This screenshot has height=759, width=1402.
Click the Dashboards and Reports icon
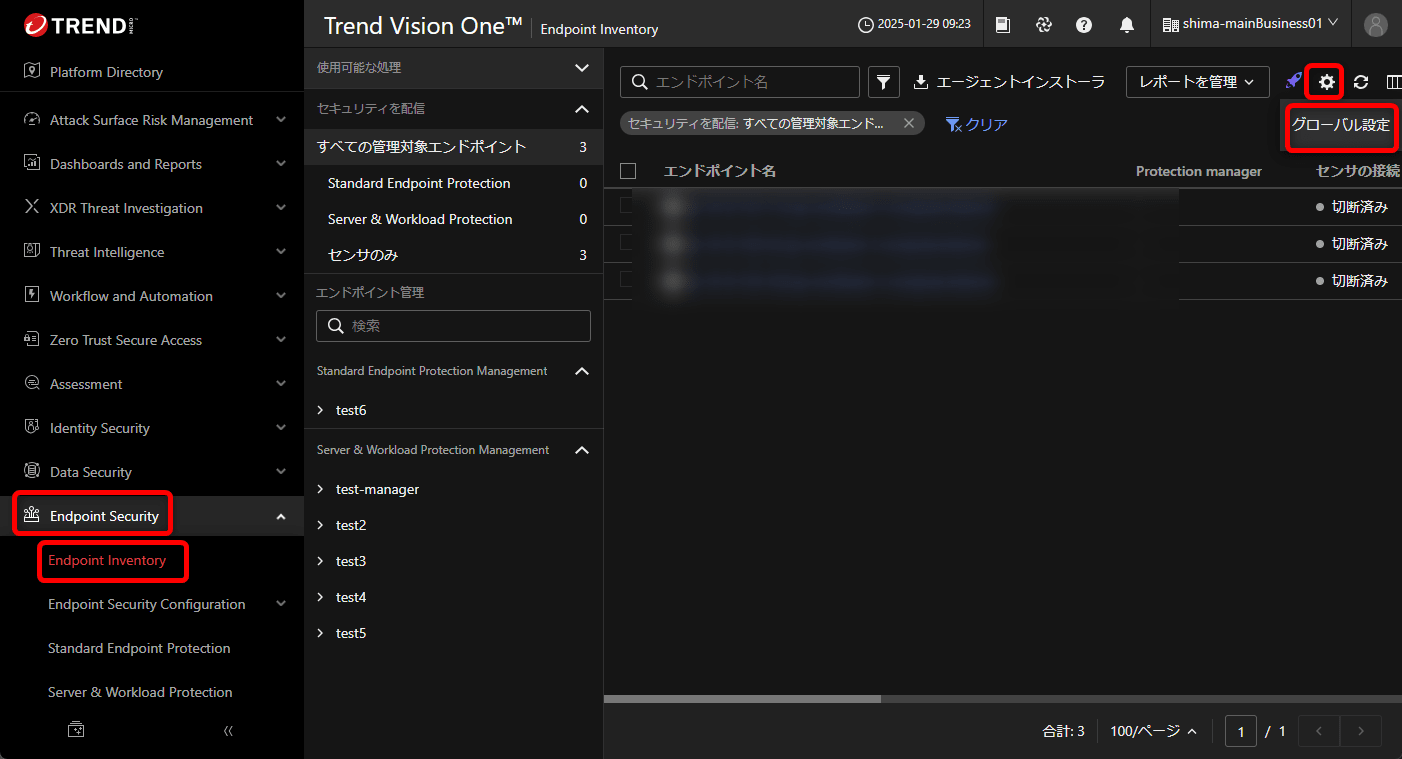[31, 164]
